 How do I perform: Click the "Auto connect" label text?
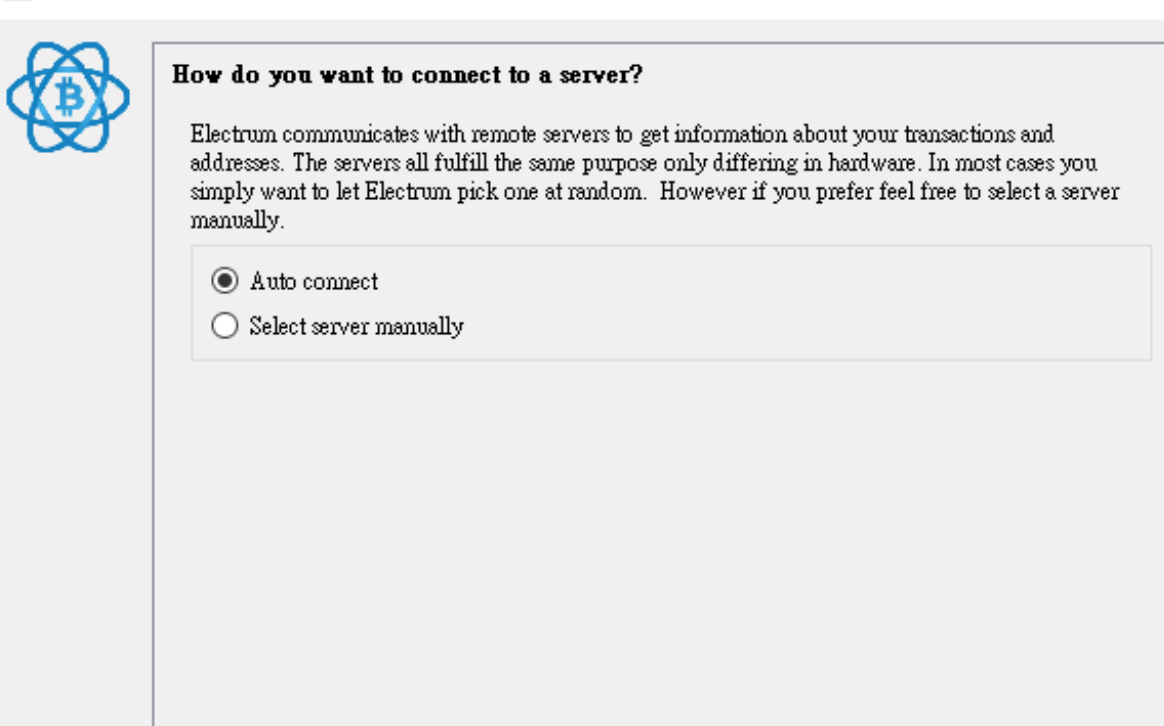pos(313,281)
